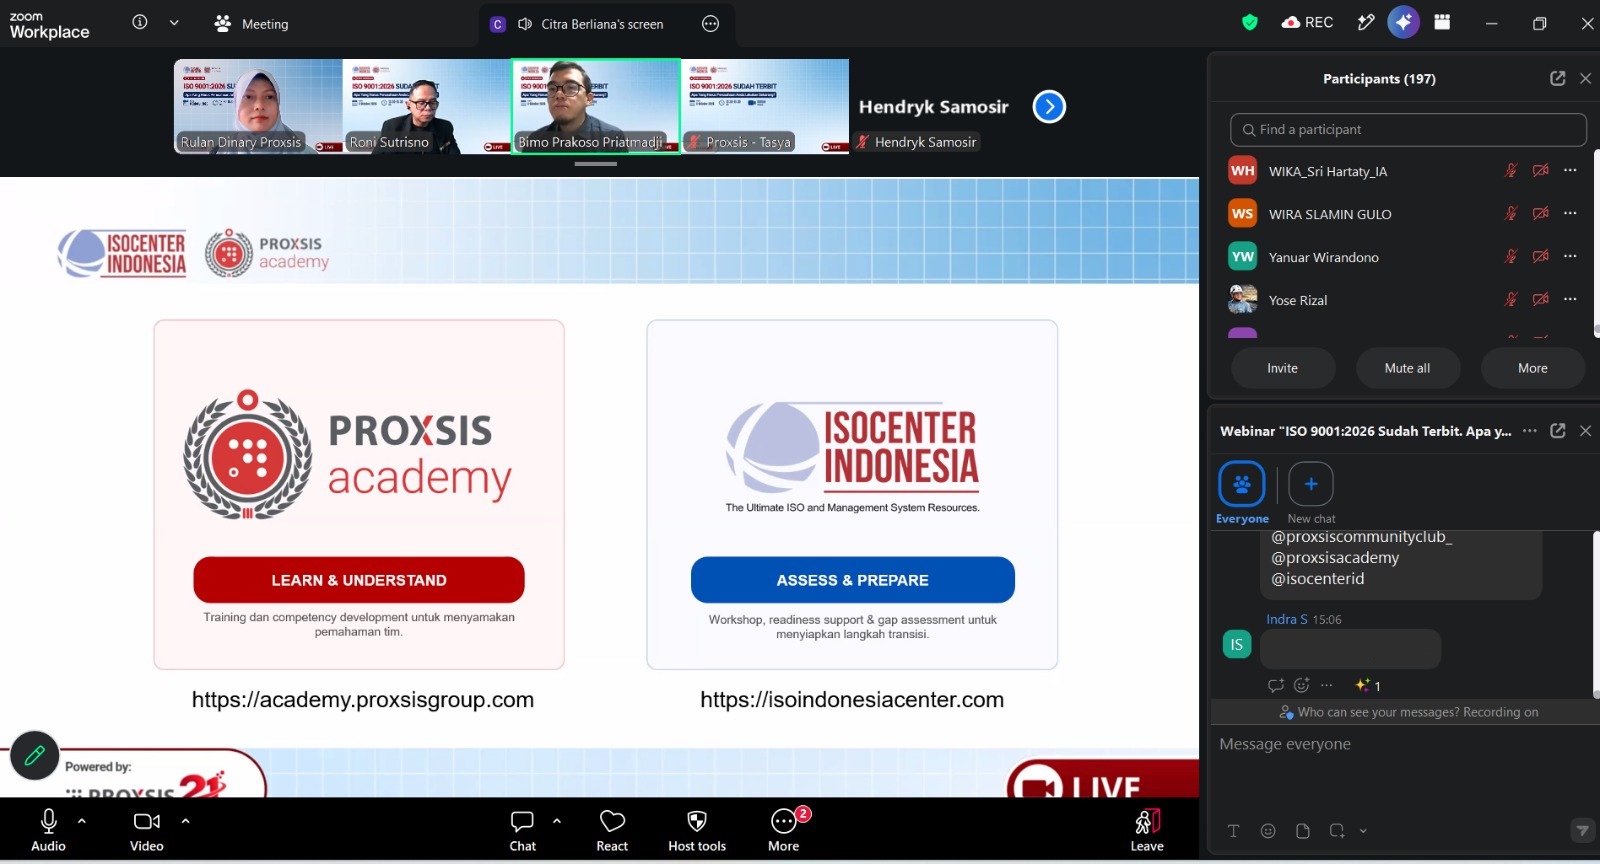The height and width of the screenshot is (864, 1600).
Task: Toggle WIKA_Sri Hartaty_IA microphone mute
Action: 1511,171
